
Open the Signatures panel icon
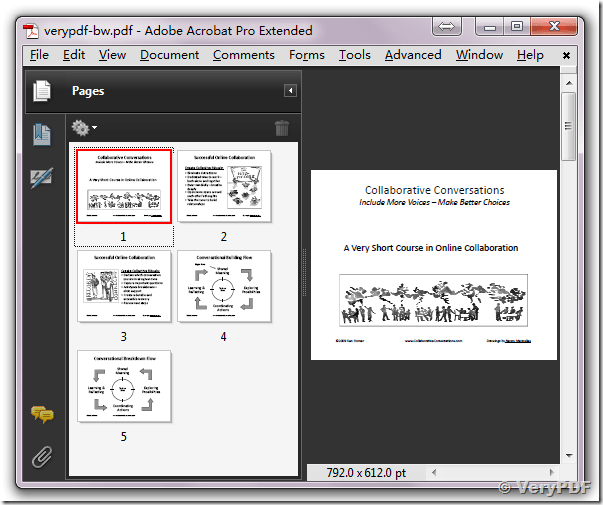pos(42,178)
